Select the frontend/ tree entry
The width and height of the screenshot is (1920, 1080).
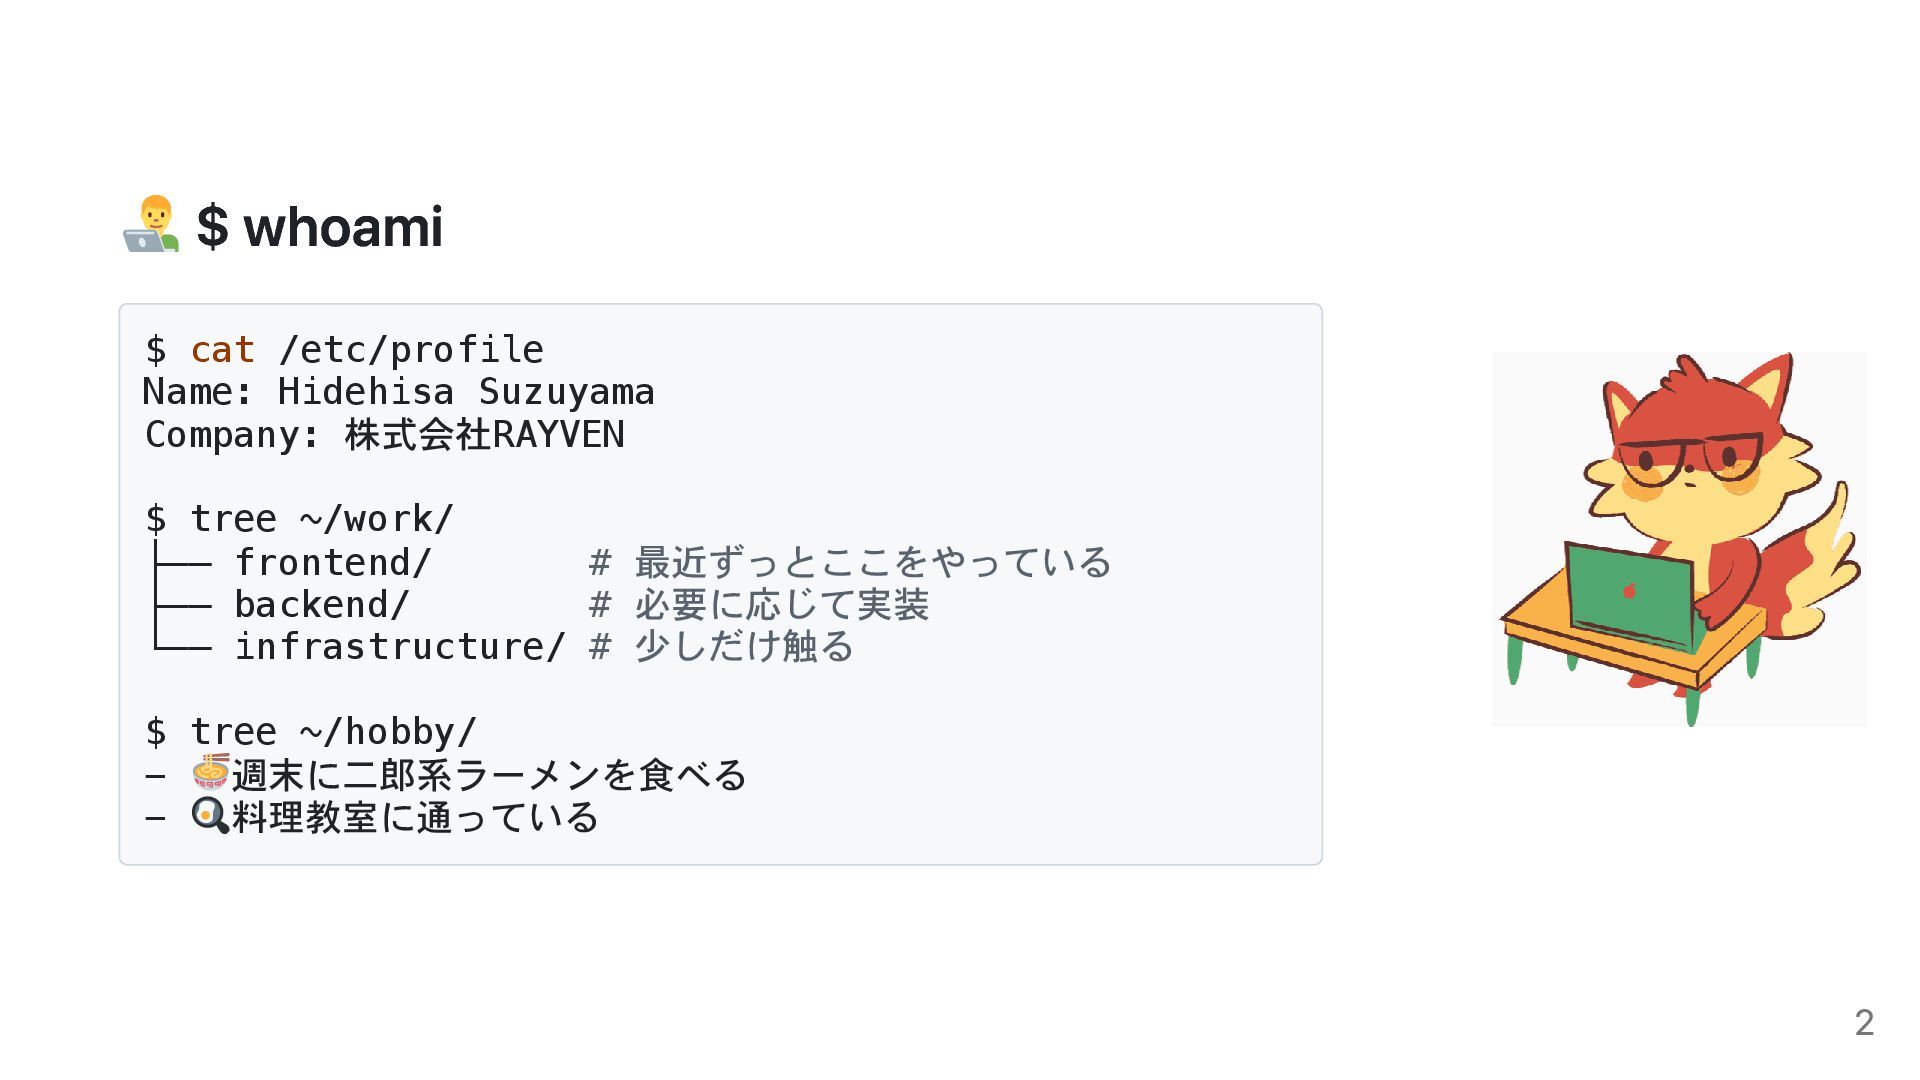333,562
